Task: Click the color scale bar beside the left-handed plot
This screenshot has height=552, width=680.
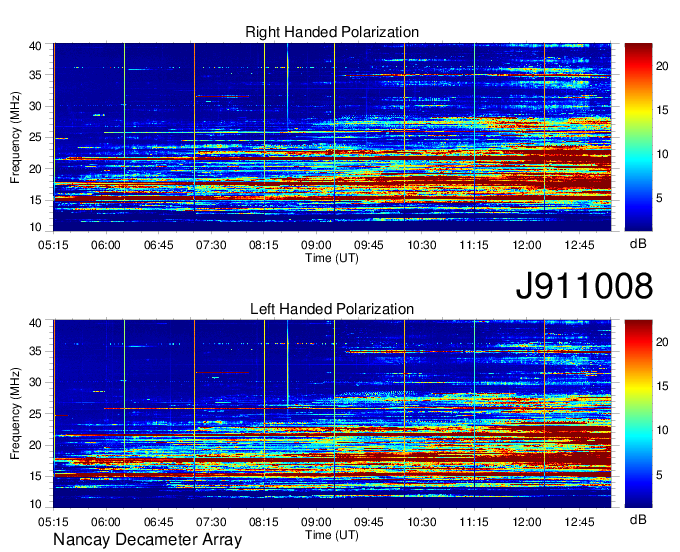Action: click(x=638, y=414)
